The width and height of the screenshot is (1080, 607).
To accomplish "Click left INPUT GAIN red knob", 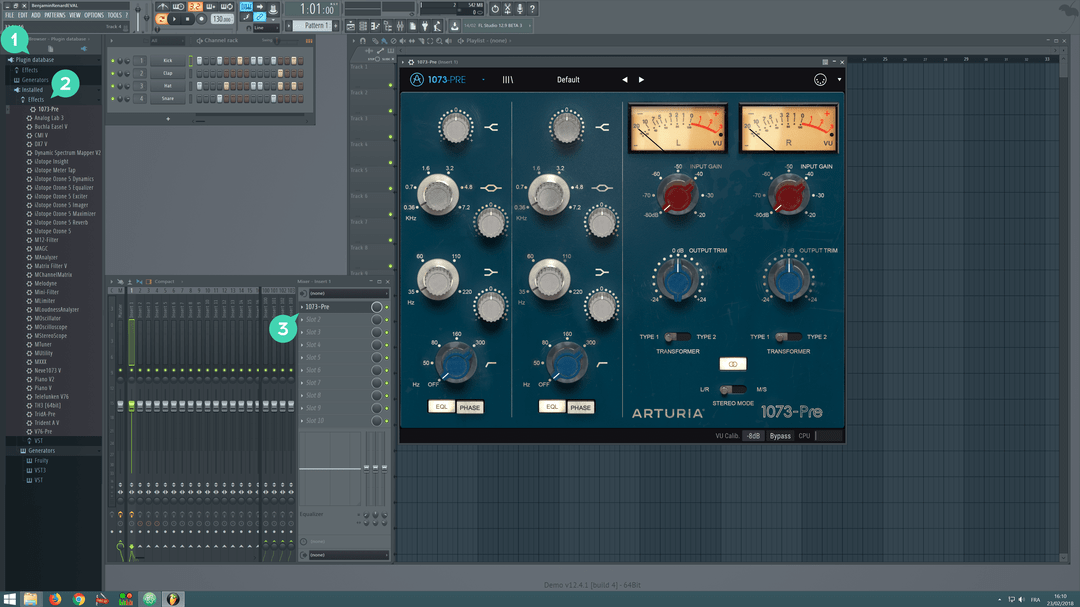I will coord(677,194).
